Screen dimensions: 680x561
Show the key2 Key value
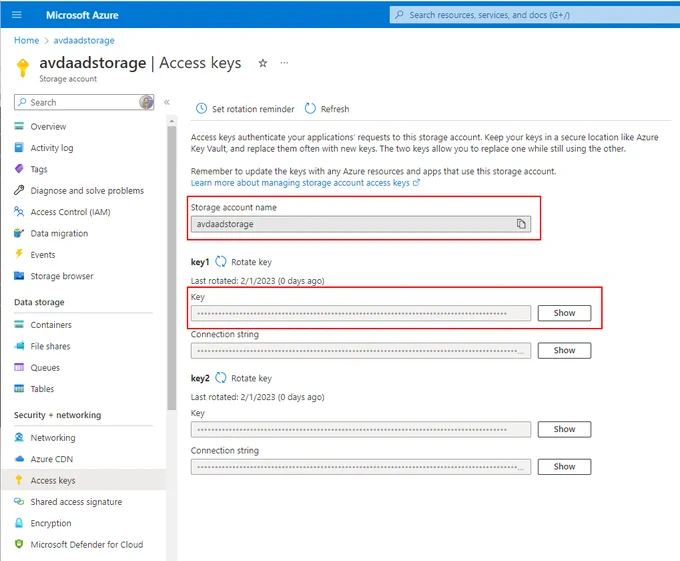tap(564, 429)
